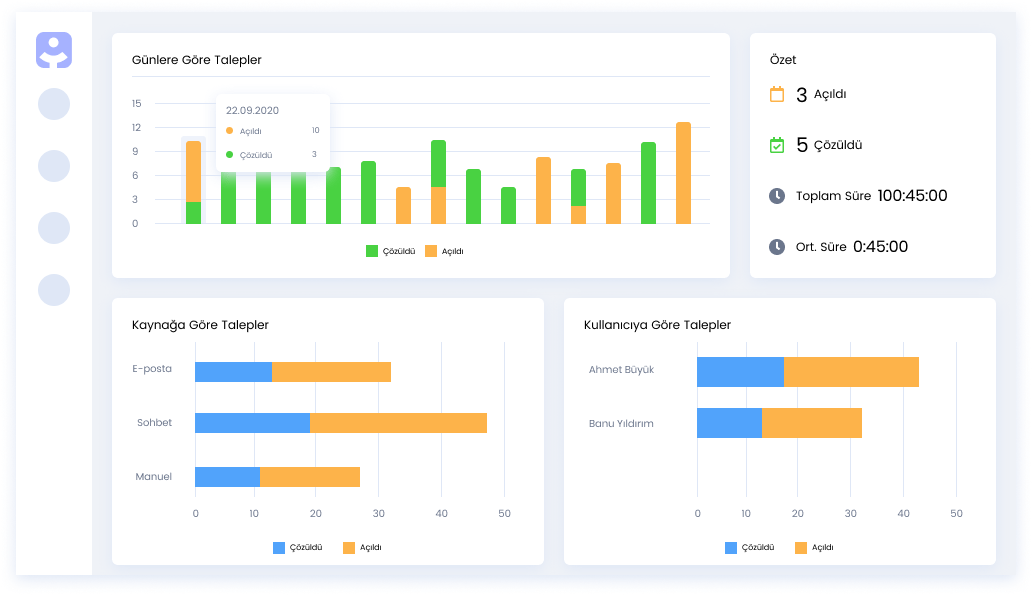Click Banu Yıldırım's blue bar segment
Viewport: 1032px width, 595px height.
click(x=729, y=423)
